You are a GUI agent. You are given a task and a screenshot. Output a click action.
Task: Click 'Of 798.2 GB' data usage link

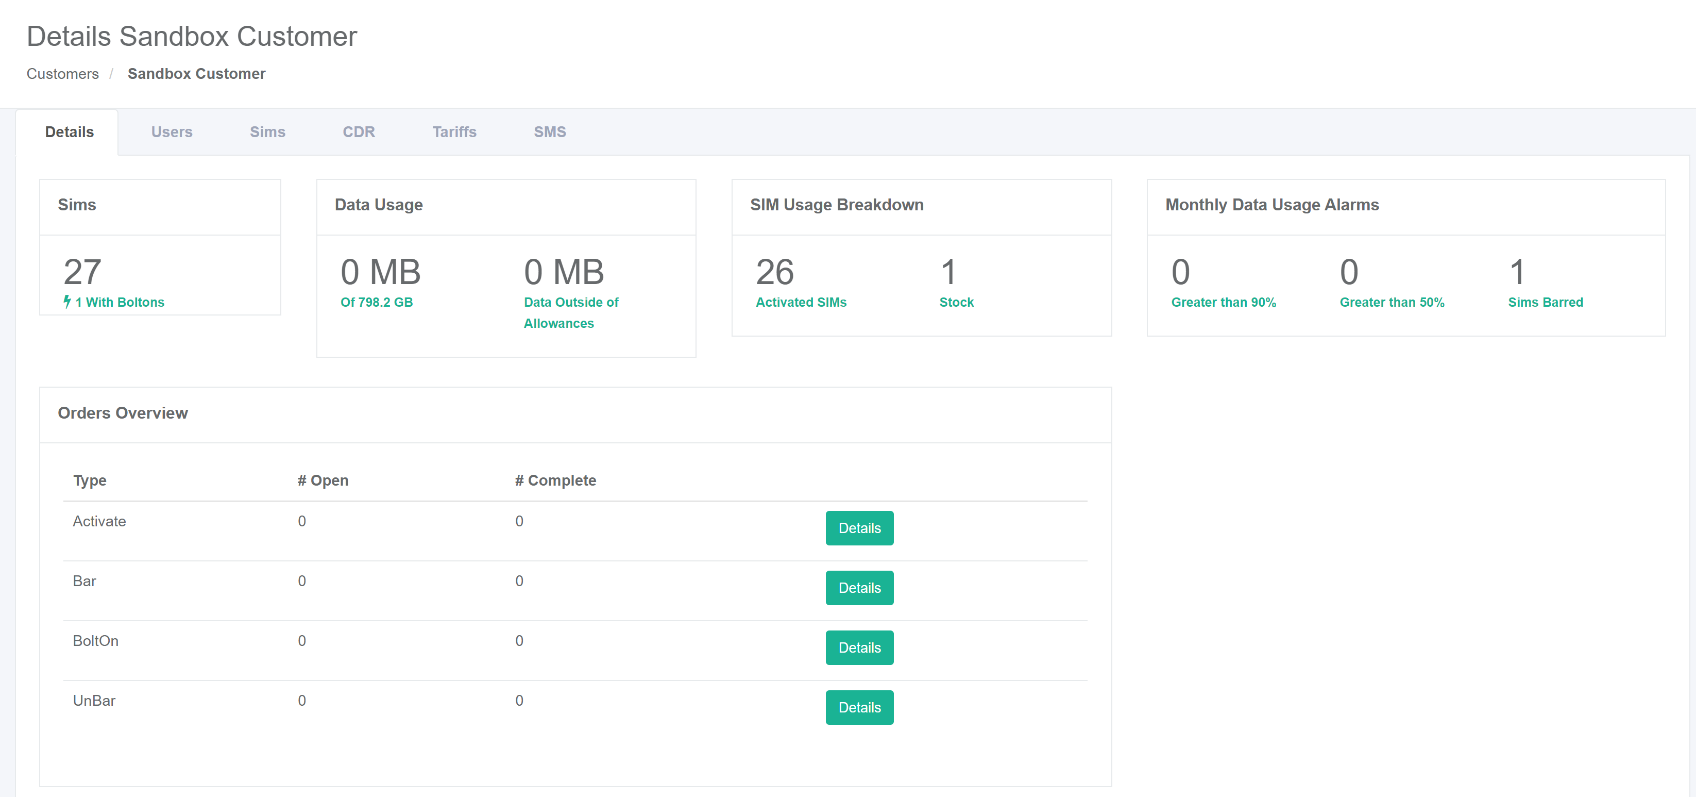377,302
